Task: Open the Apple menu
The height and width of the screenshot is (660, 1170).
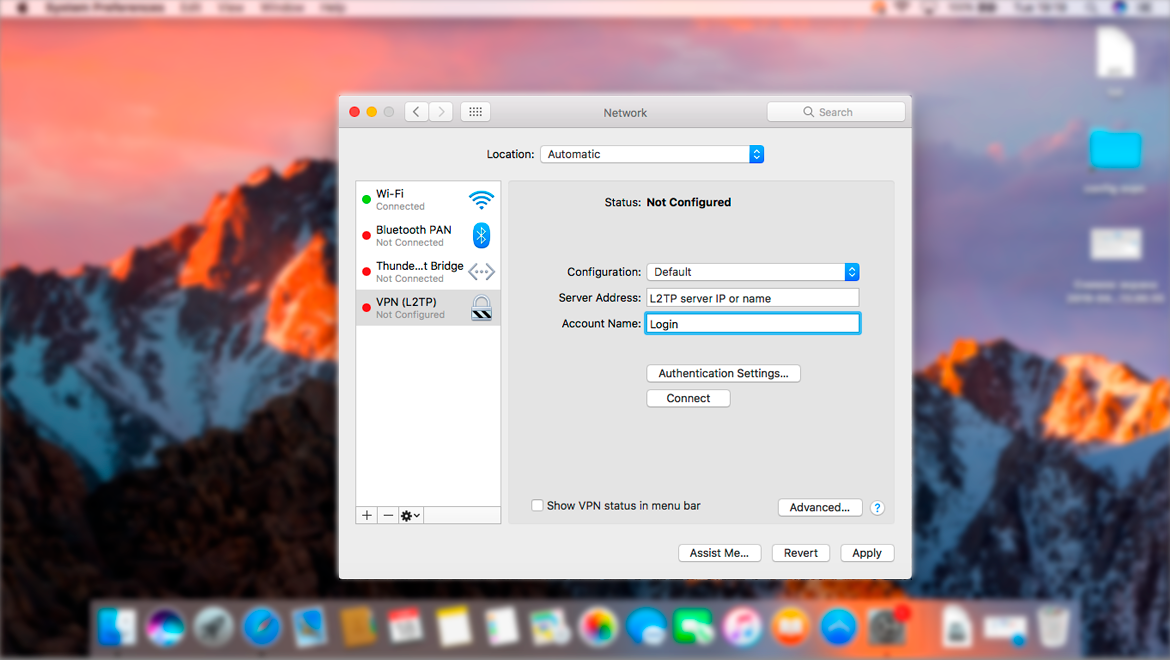Action: tap(22, 7)
